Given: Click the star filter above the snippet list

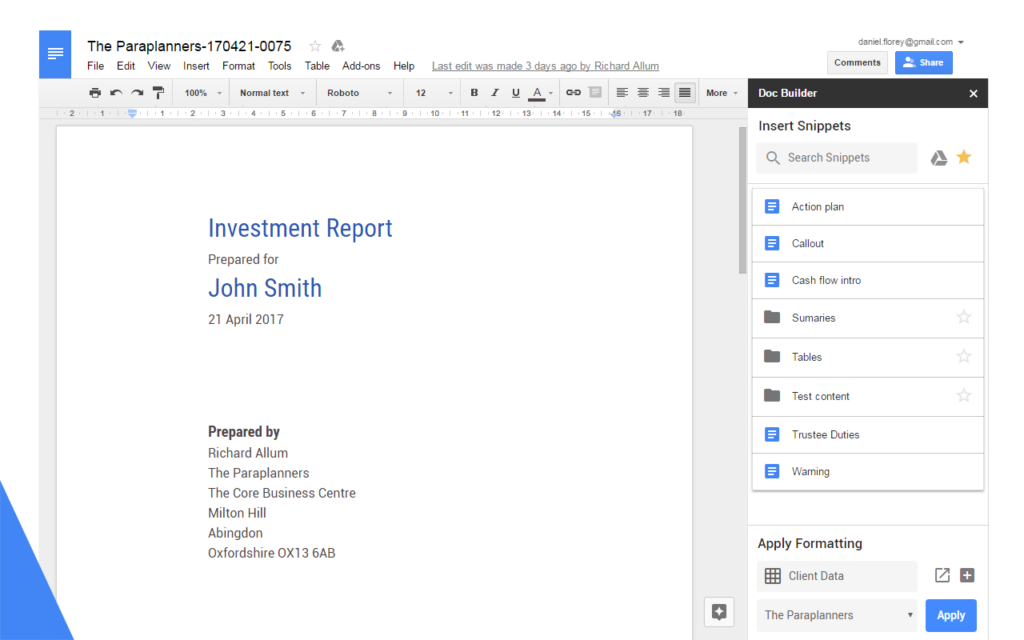Looking at the screenshot, I should point(963,157).
